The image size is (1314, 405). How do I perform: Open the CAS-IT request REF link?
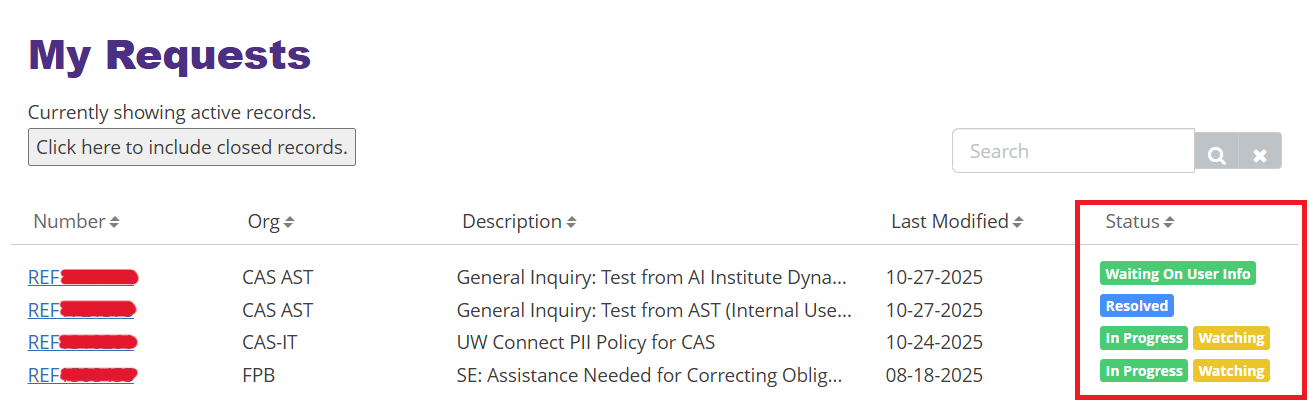point(44,343)
